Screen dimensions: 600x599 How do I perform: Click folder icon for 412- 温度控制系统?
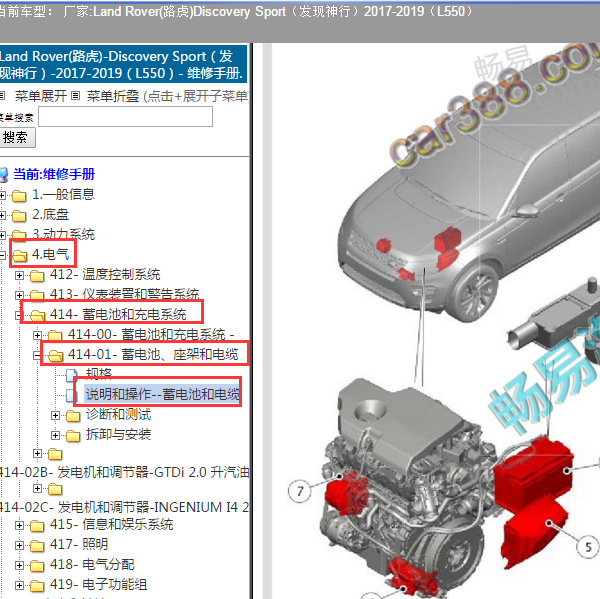pos(37,275)
